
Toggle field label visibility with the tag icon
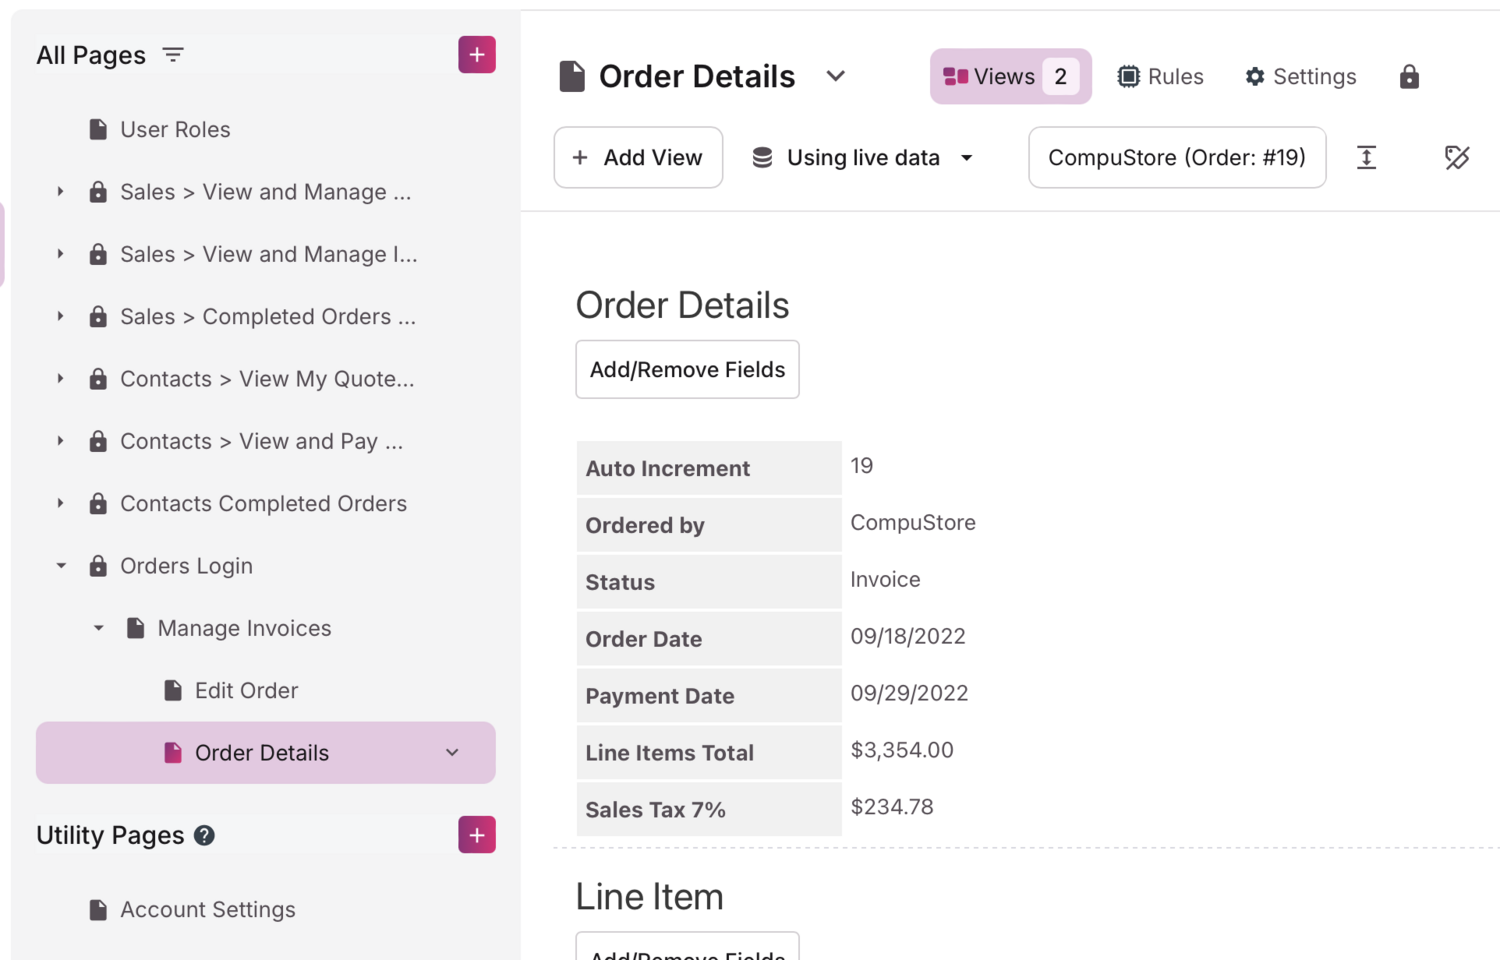pyautogui.click(x=1457, y=157)
